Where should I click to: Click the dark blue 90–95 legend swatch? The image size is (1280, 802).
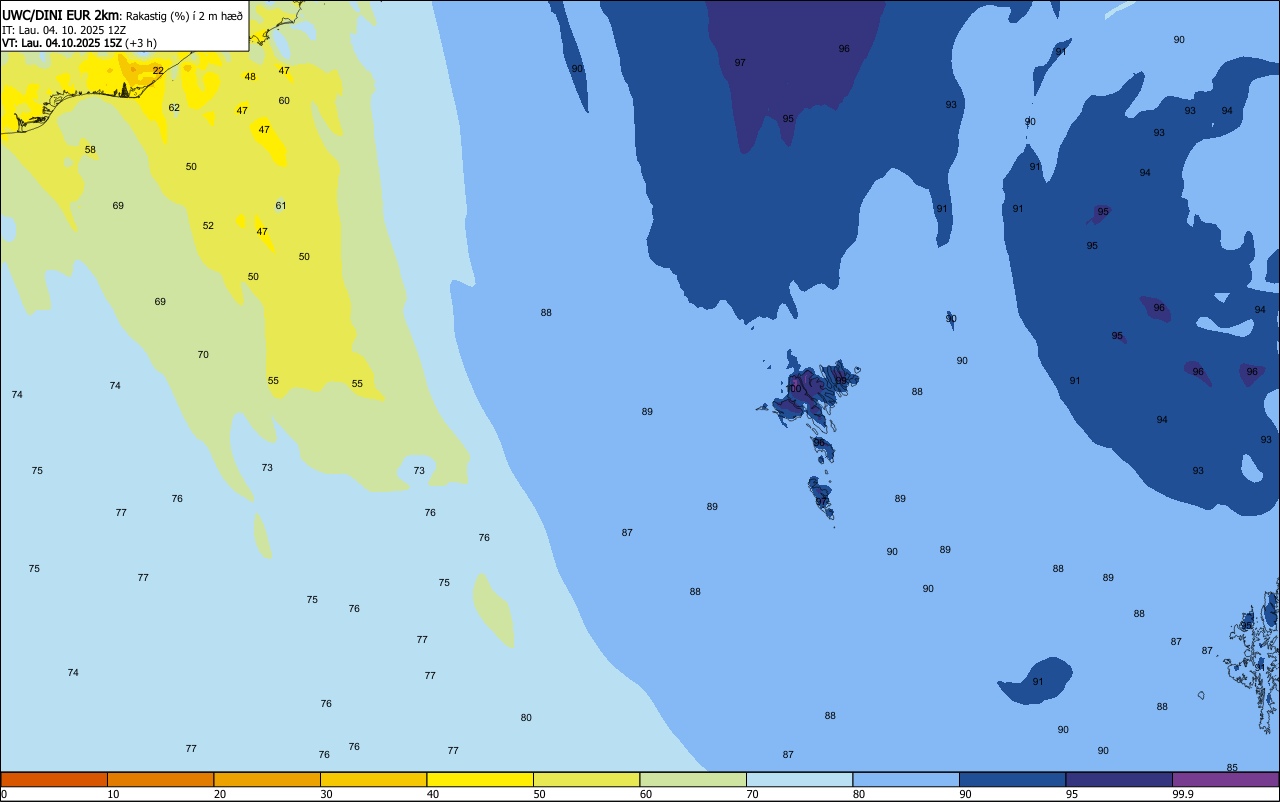tap(1013, 779)
